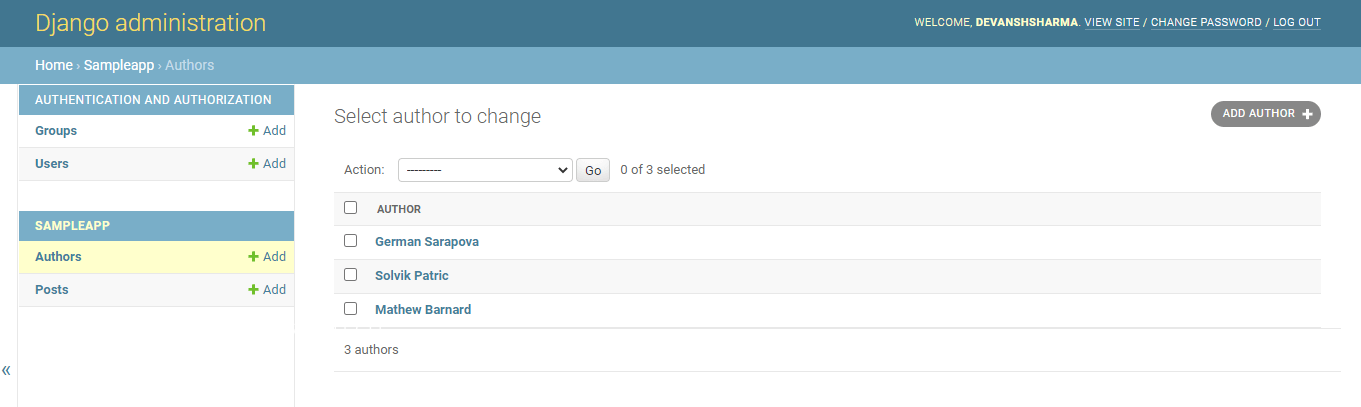The width and height of the screenshot is (1361, 407).
Task: Click the plus icon on Add Author button
Action: (1307, 114)
